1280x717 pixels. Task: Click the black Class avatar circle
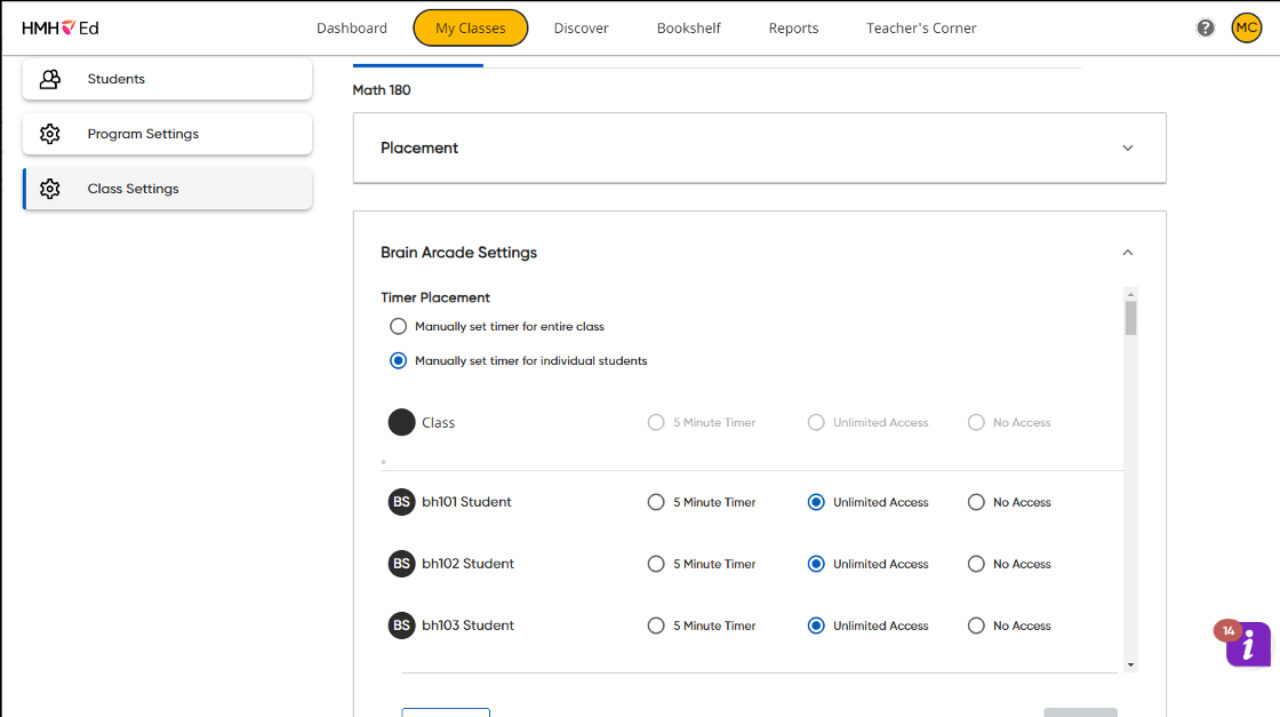[x=401, y=422]
